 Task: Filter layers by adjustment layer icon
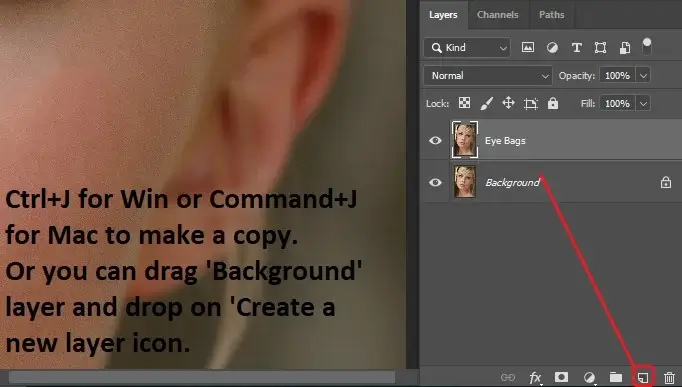click(x=552, y=47)
